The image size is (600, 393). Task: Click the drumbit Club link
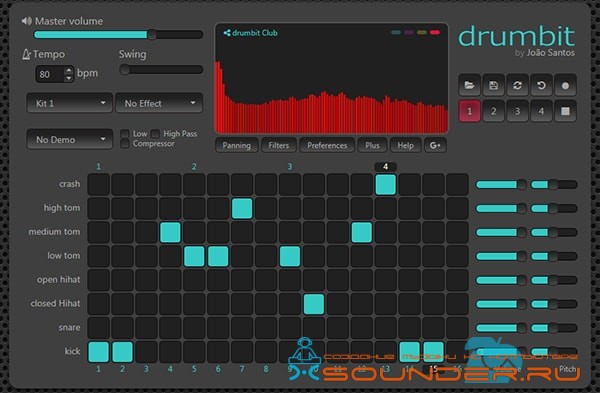tap(255, 33)
